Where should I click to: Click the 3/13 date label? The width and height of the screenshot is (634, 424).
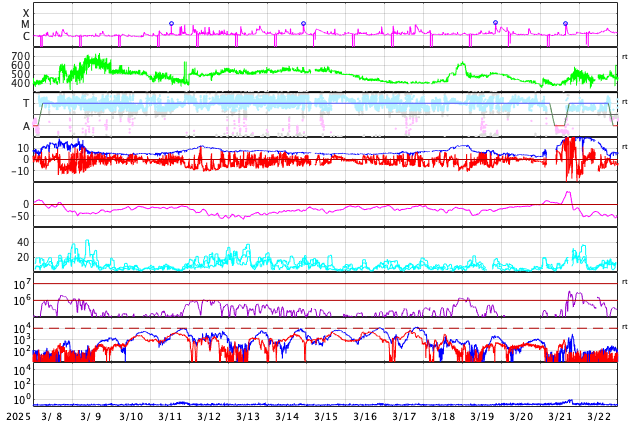(248, 417)
